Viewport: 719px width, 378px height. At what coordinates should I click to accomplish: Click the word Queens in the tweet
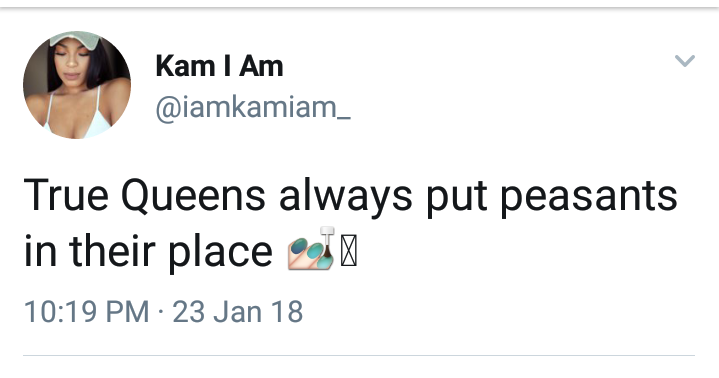pyautogui.click(x=193, y=196)
